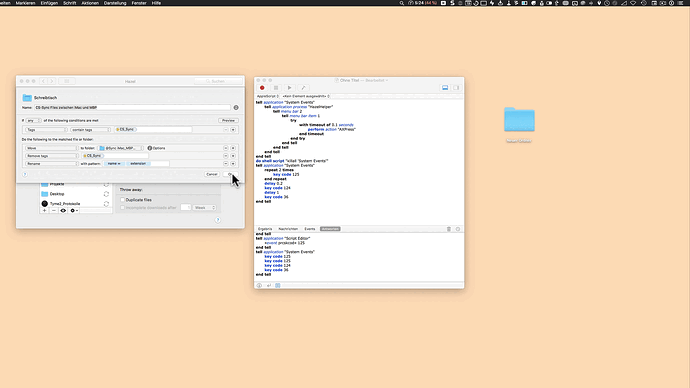Stop the running script in Script Editor

(276, 88)
